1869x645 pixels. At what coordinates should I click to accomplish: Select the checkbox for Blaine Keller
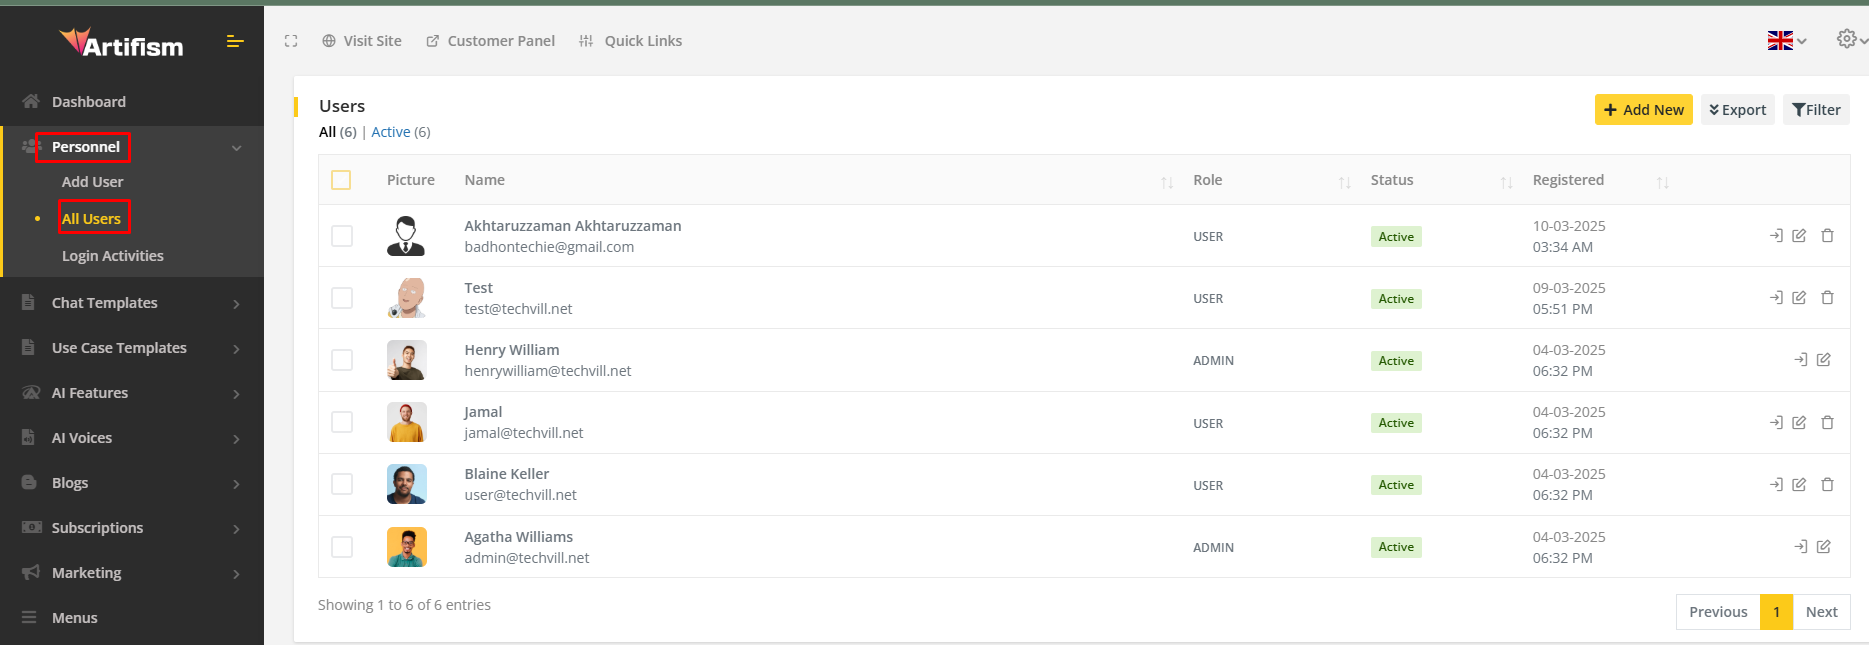click(x=342, y=485)
